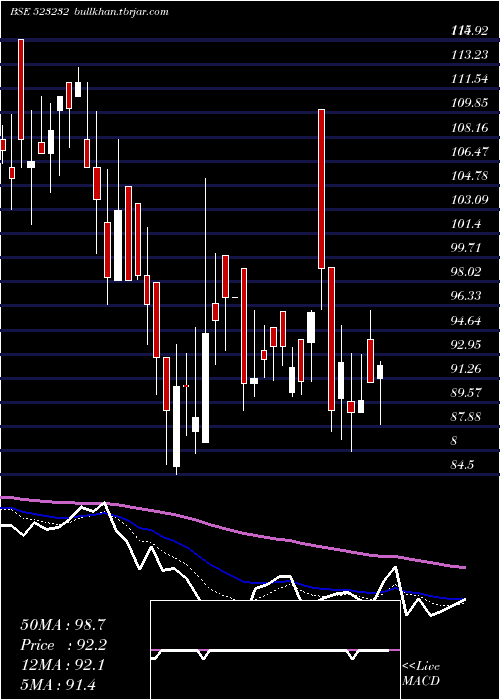
Task: Click the Price : 92.2 readout
Action: [x=64, y=645]
